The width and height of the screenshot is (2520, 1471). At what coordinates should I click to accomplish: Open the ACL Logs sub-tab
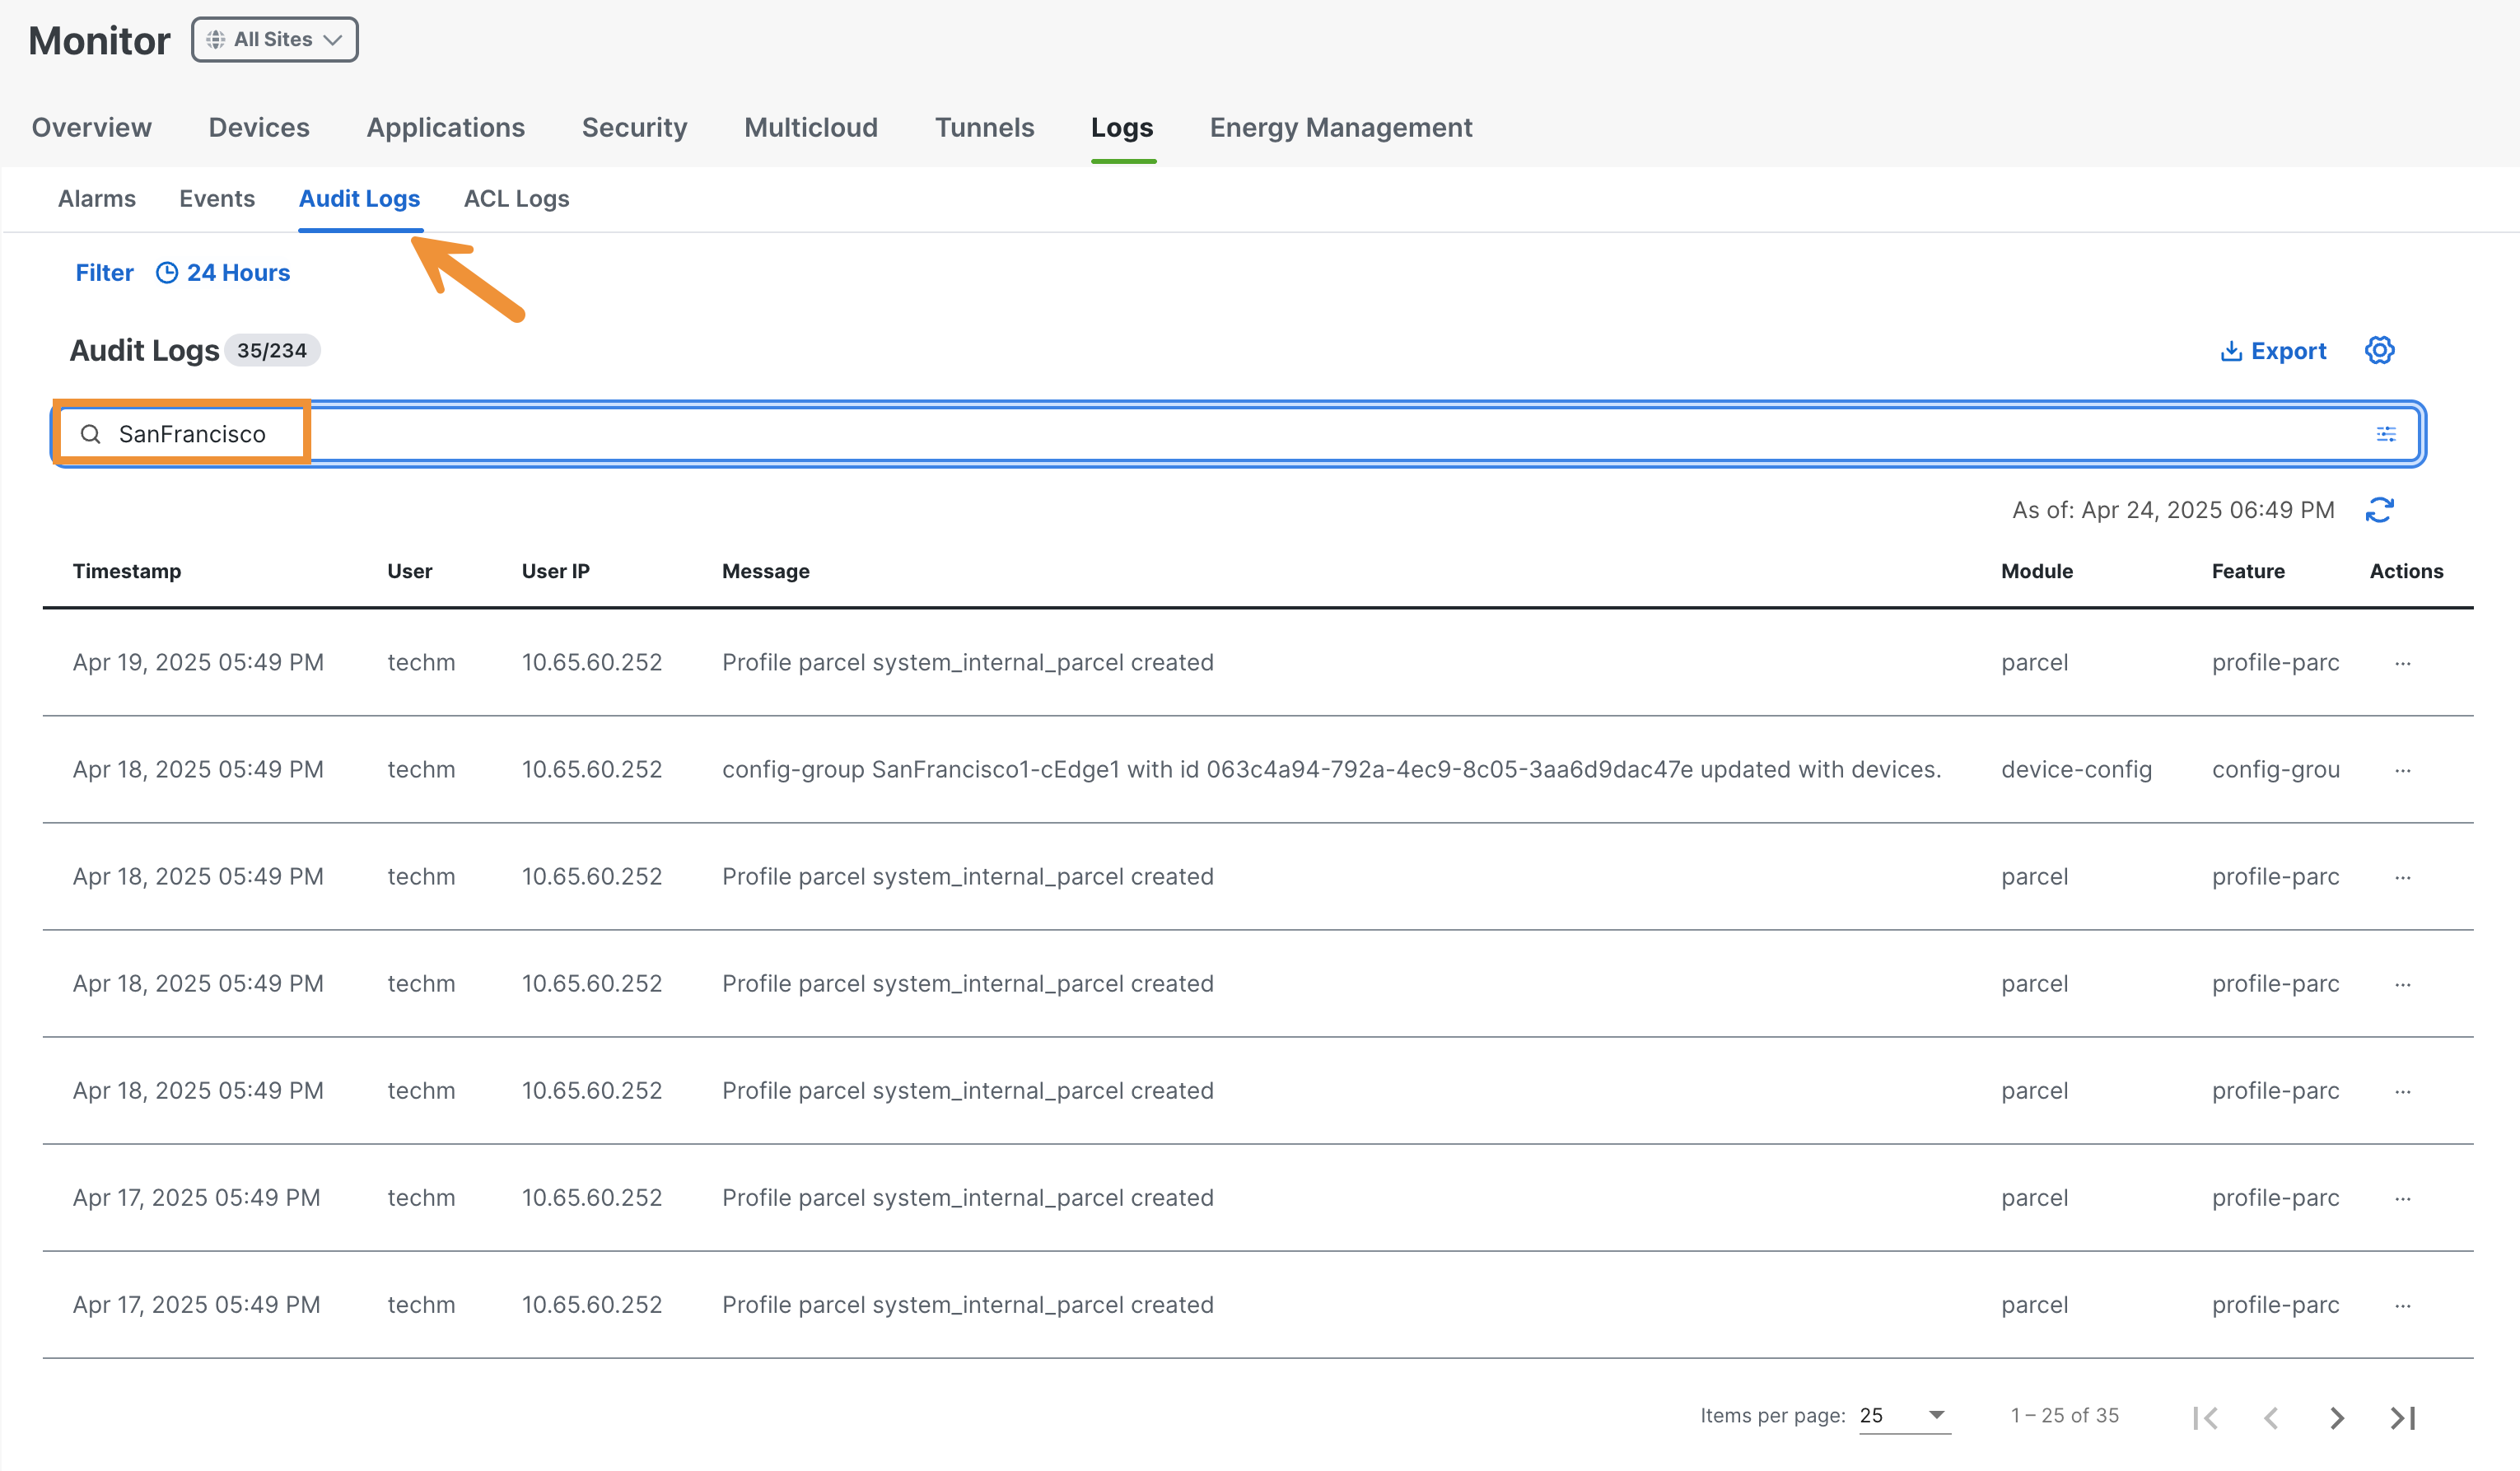tap(516, 198)
